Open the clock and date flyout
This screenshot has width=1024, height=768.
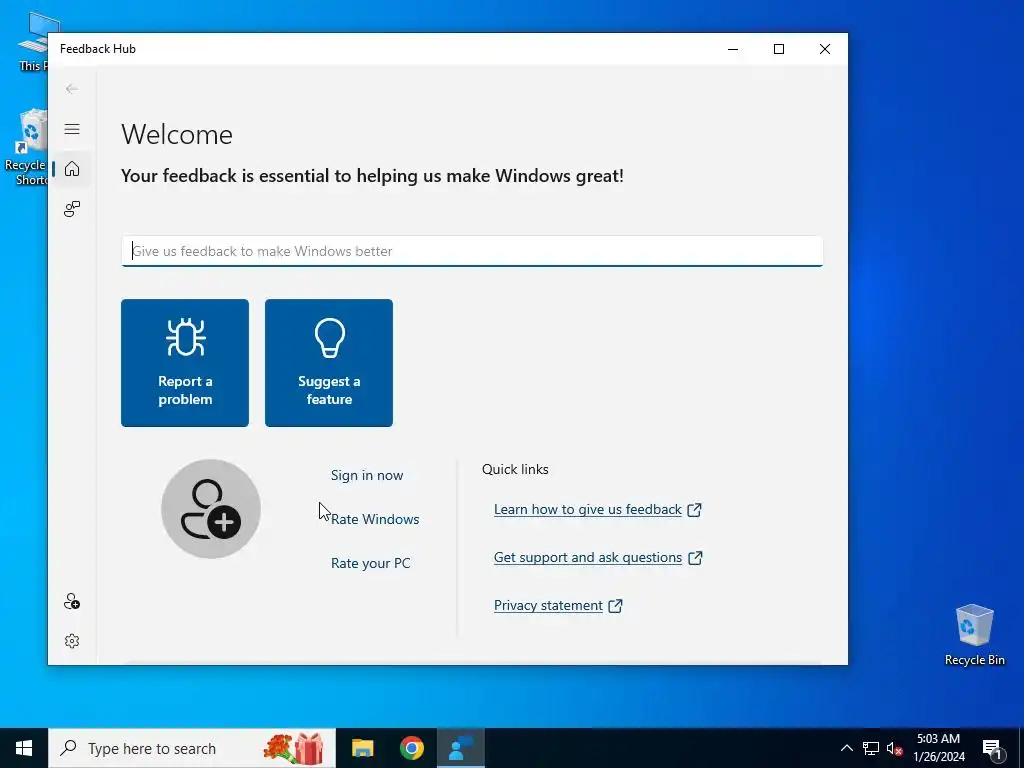pyautogui.click(x=938, y=748)
